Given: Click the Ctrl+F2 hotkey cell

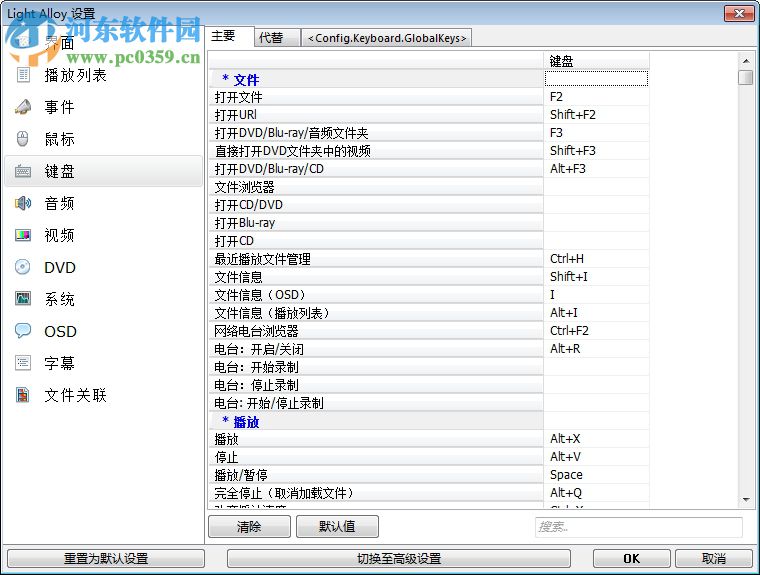Looking at the screenshot, I should pos(596,331).
